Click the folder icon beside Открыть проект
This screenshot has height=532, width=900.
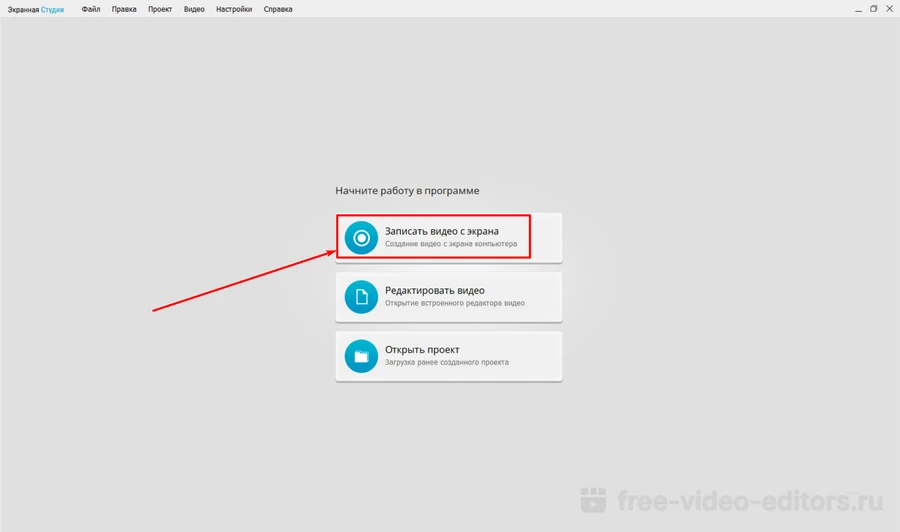point(361,356)
